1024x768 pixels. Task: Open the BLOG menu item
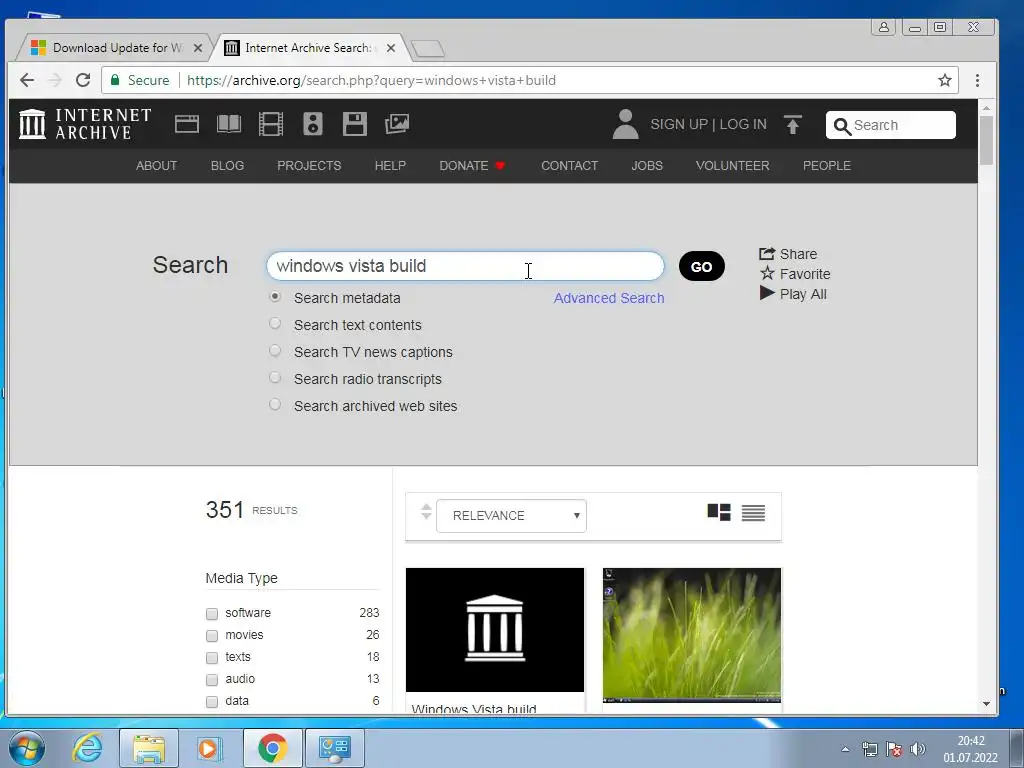(227, 166)
